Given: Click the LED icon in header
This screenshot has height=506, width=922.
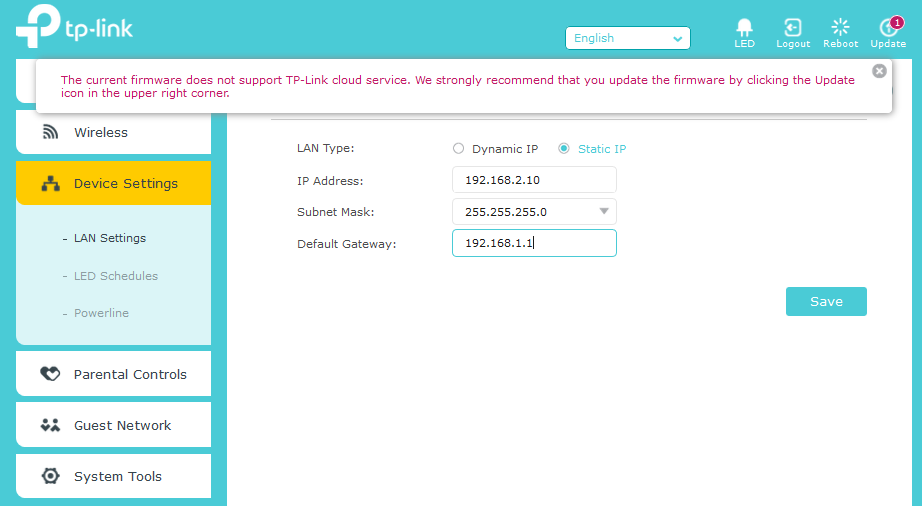Looking at the screenshot, I should point(744,28).
